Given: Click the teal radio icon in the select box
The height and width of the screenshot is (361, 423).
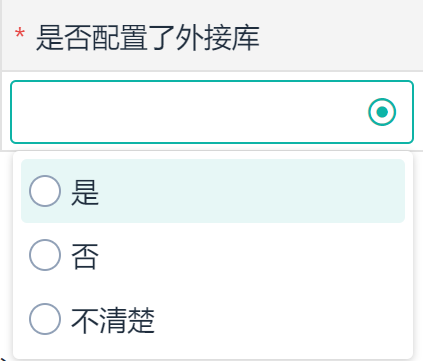Looking at the screenshot, I should [382, 112].
